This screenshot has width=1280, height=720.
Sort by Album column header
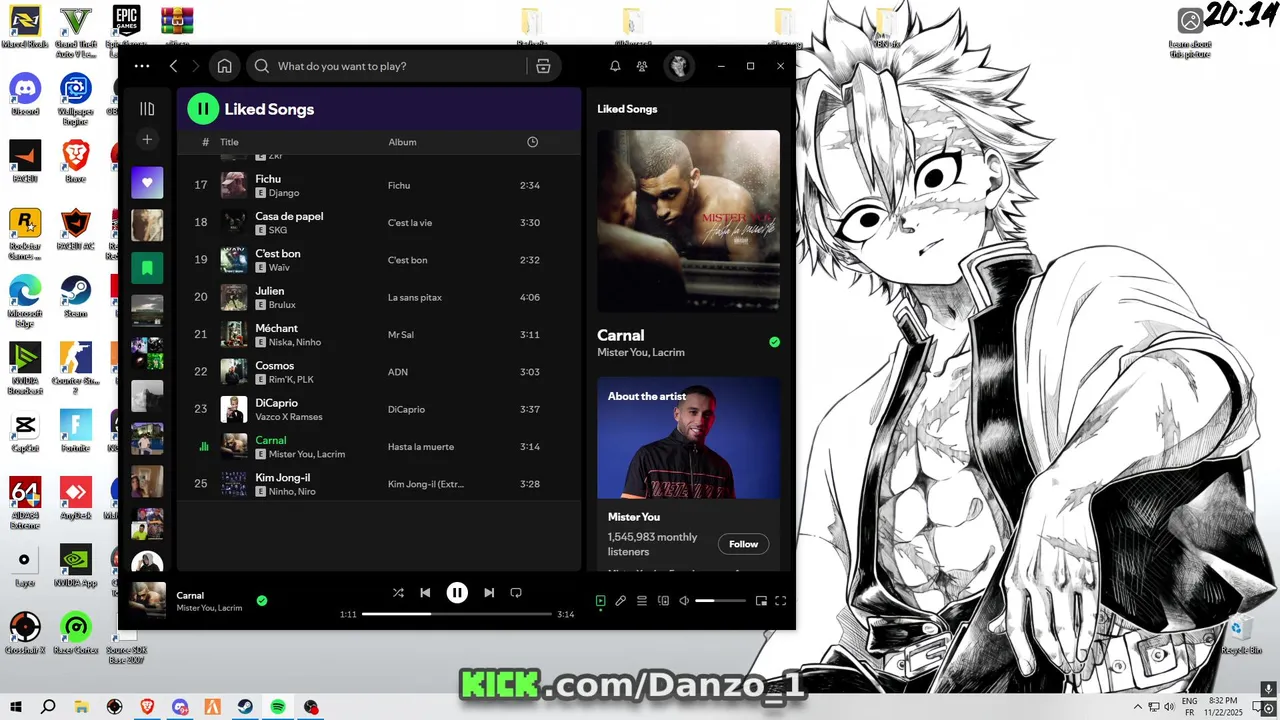pos(402,142)
